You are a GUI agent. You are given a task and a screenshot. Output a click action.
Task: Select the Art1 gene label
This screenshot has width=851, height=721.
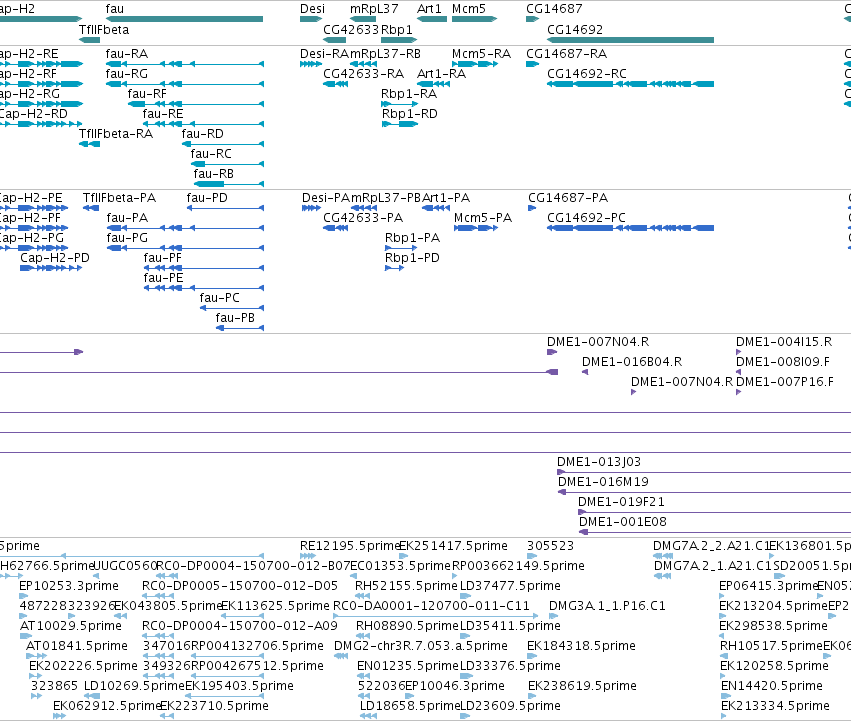coord(429,9)
